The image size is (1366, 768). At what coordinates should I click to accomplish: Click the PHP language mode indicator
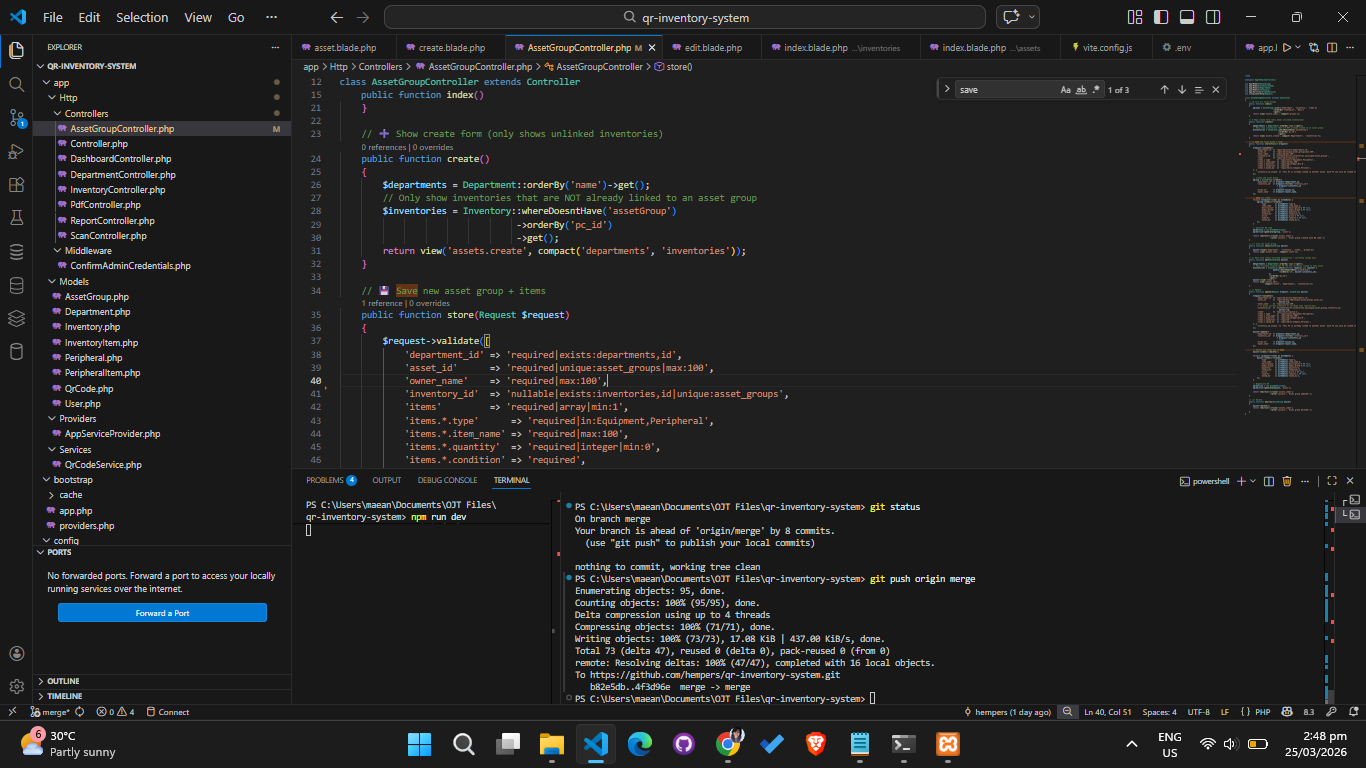1262,712
